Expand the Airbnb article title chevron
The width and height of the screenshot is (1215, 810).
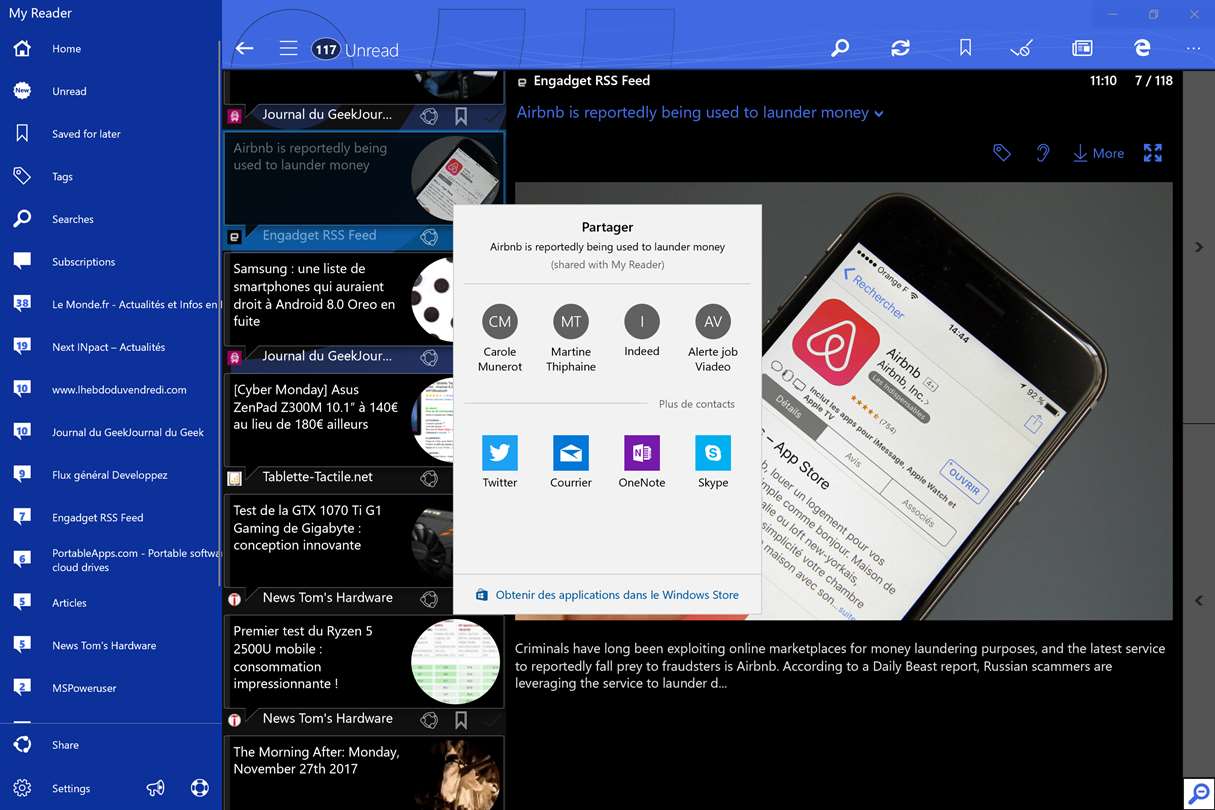[x=879, y=114]
